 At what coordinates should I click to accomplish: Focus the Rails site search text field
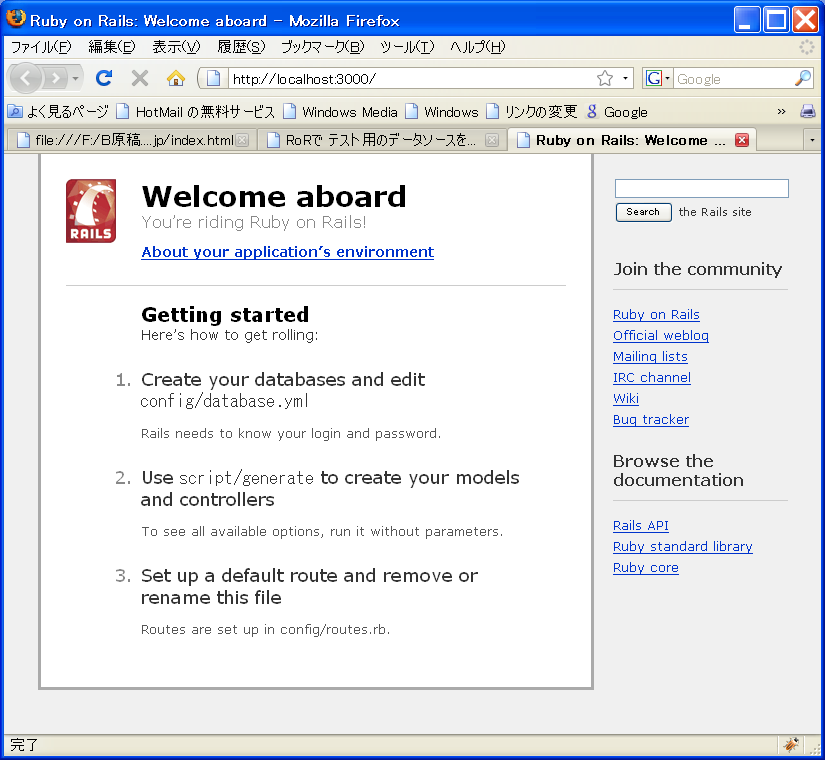coord(702,188)
